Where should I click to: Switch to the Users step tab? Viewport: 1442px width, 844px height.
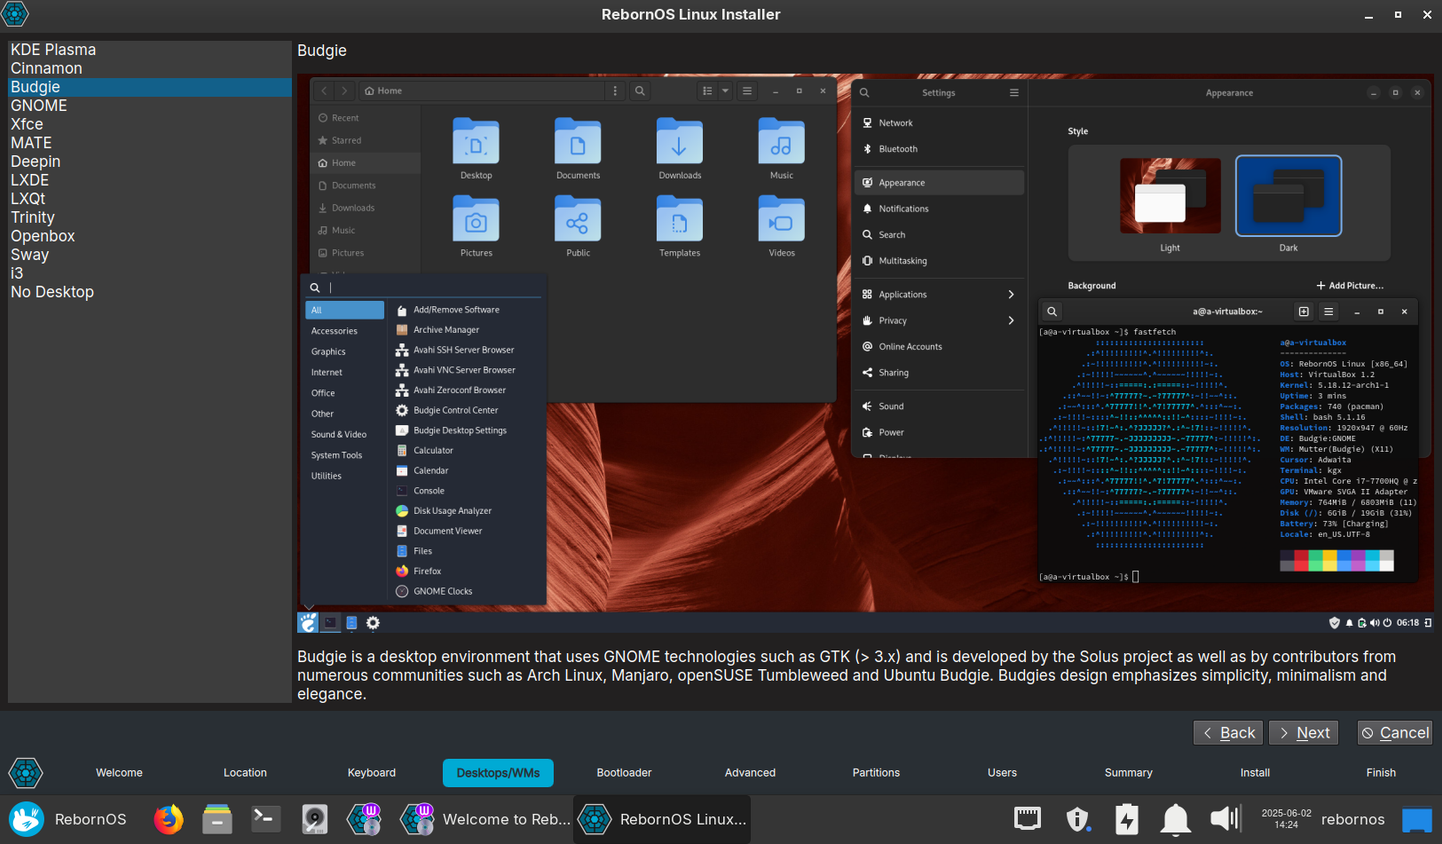(x=1002, y=773)
